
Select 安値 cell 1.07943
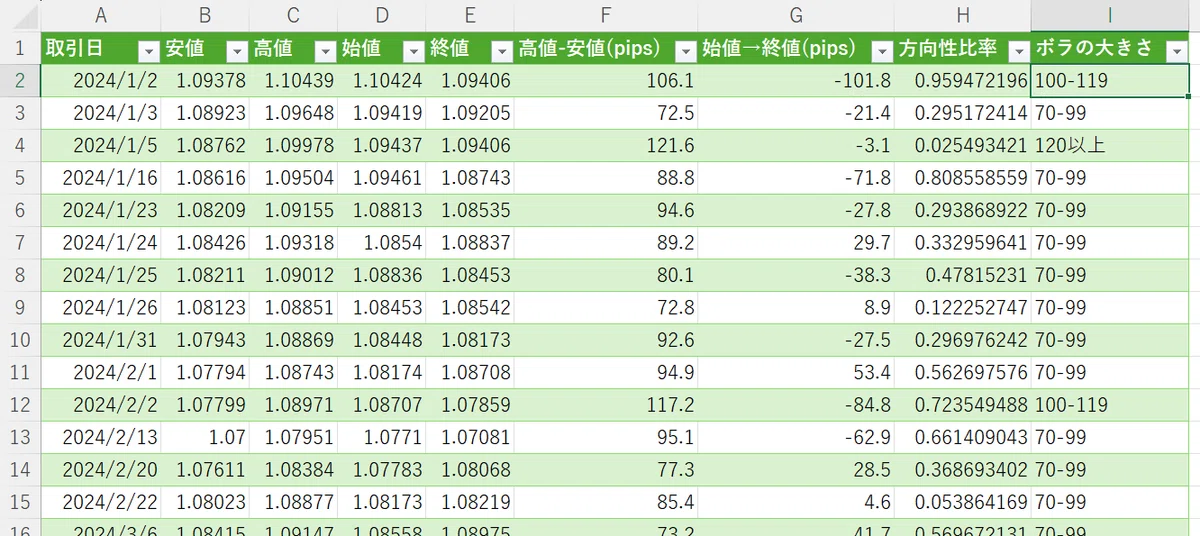[x=205, y=339]
